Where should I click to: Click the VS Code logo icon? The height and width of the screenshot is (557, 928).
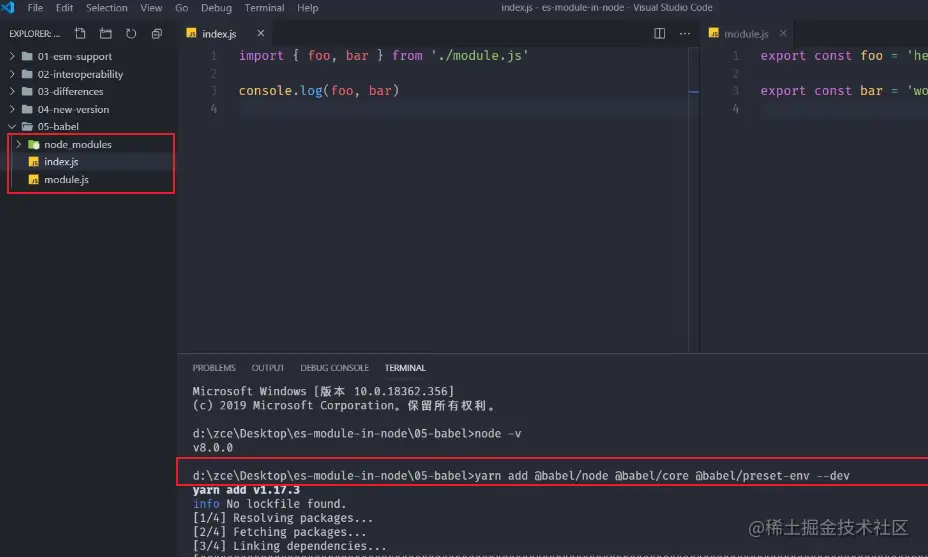click(x=8, y=8)
